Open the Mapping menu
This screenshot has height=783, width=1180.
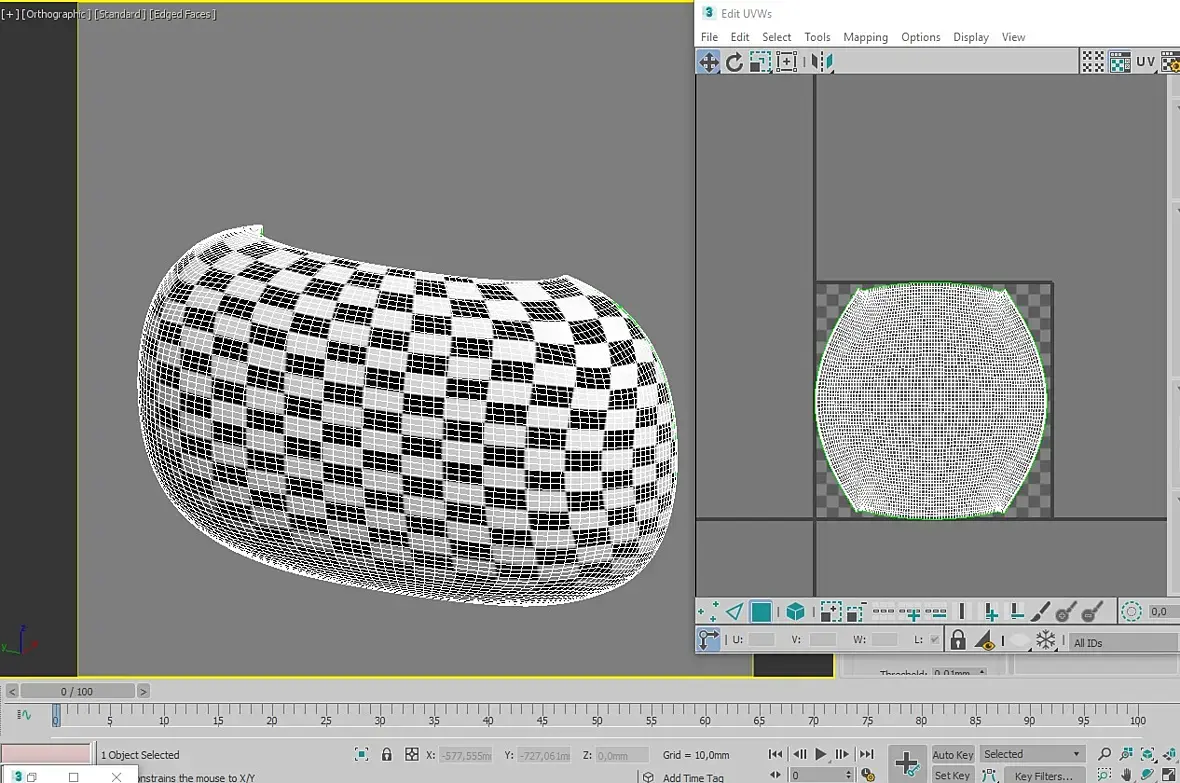point(865,37)
